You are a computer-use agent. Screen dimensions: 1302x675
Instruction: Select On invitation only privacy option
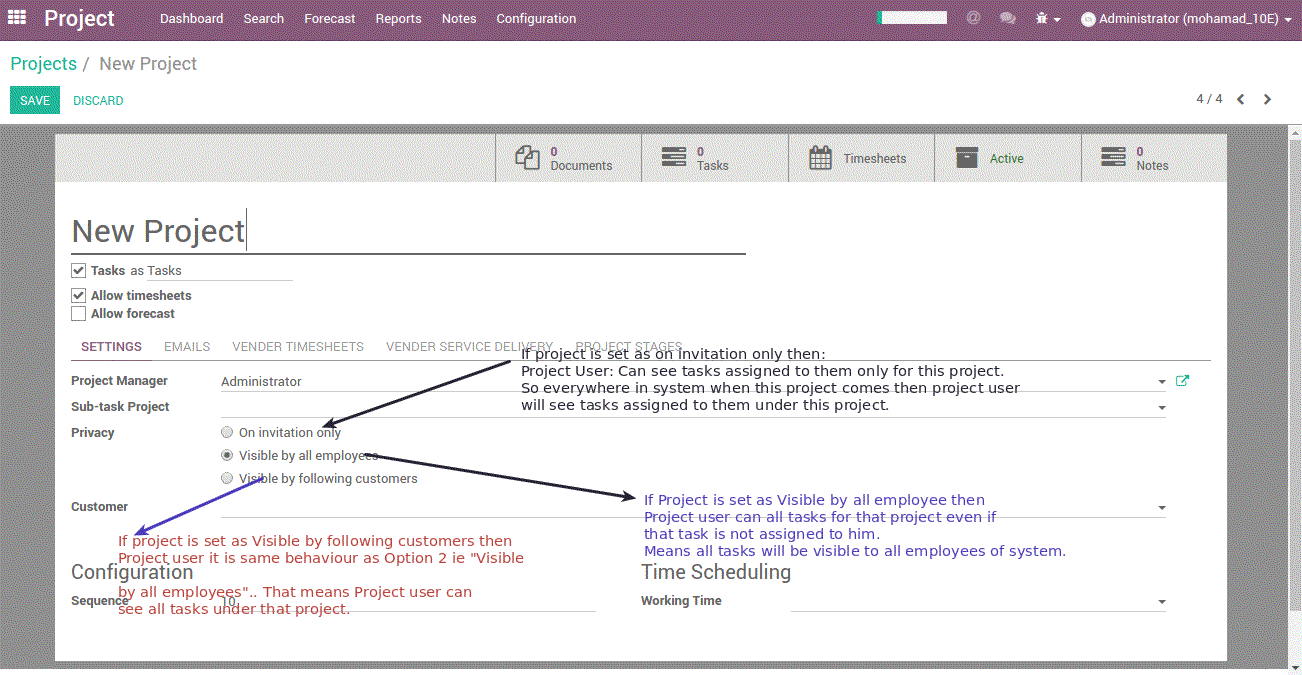click(227, 432)
